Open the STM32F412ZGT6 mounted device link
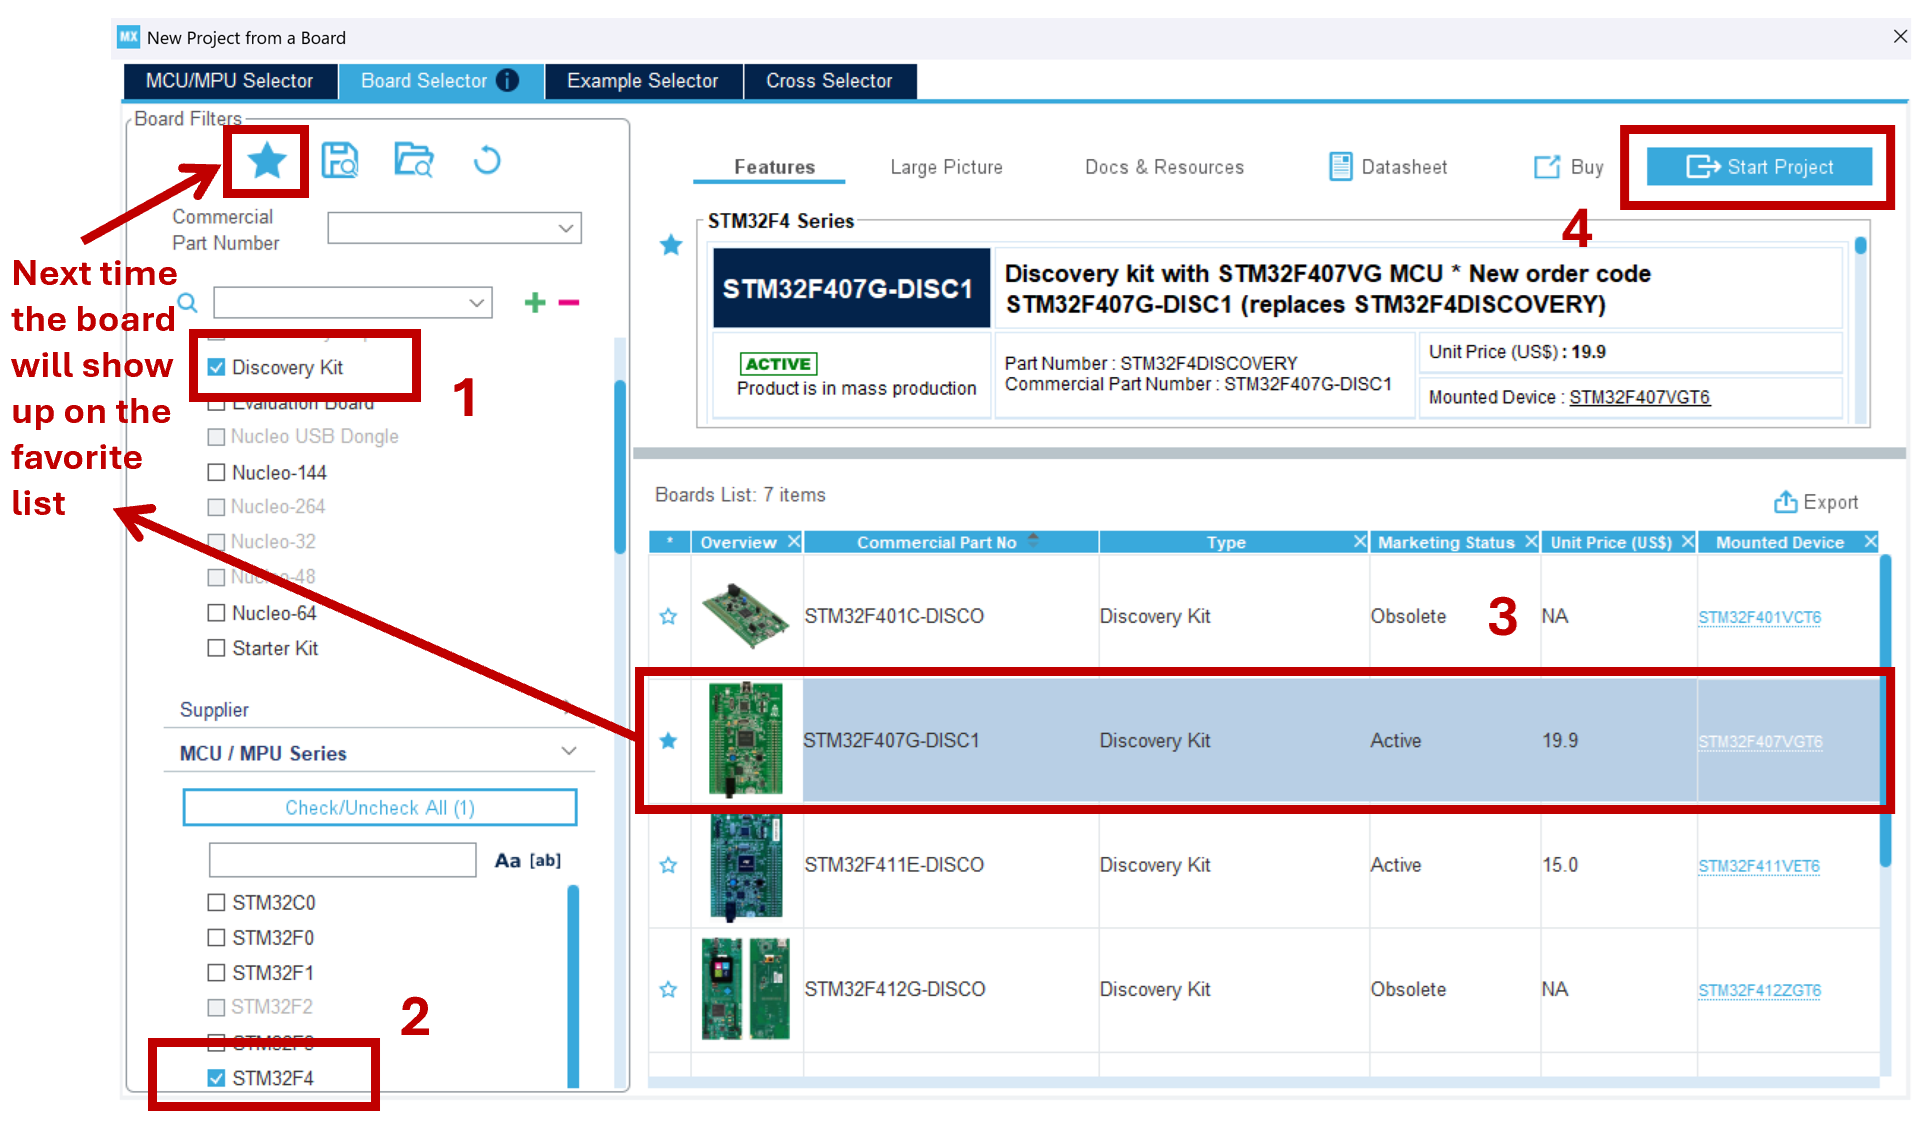This screenshot has height=1128, width=1929. (1759, 990)
